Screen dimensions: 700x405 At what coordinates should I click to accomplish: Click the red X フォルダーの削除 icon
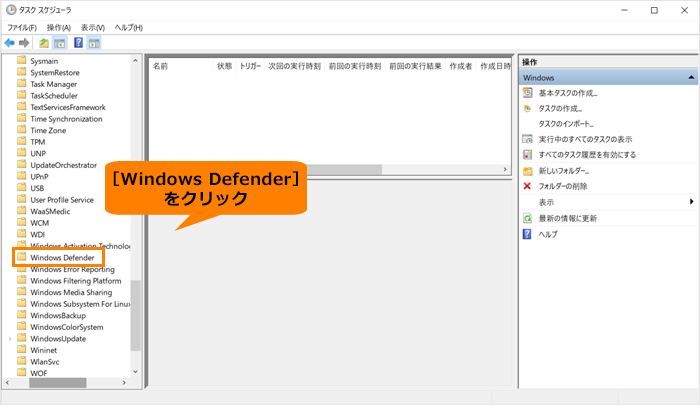click(x=527, y=186)
